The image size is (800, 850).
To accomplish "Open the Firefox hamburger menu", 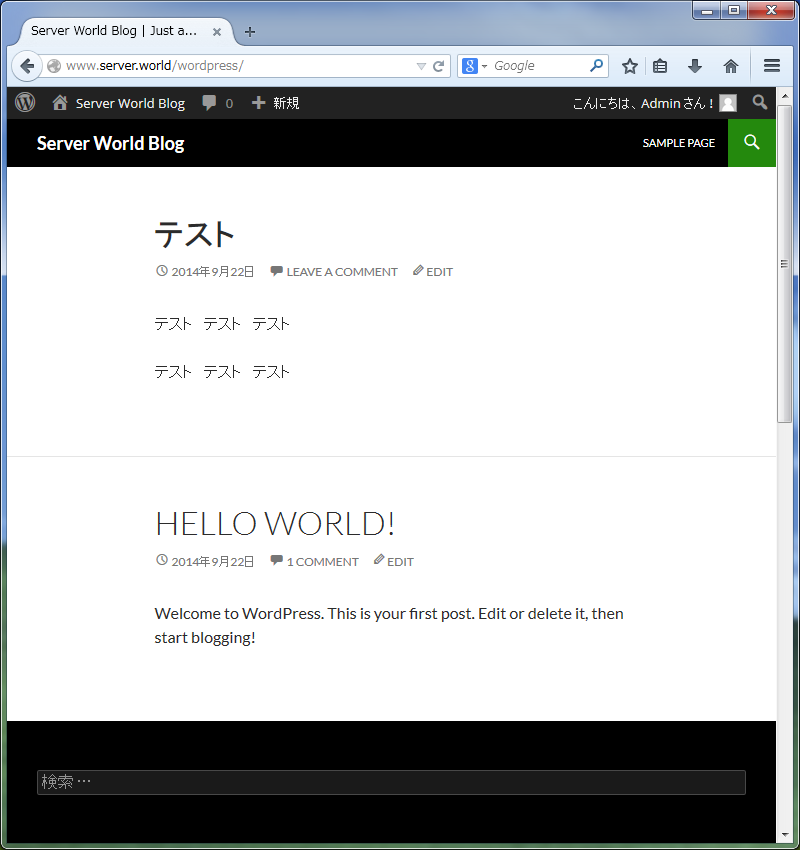I will [x=772, y=66].
